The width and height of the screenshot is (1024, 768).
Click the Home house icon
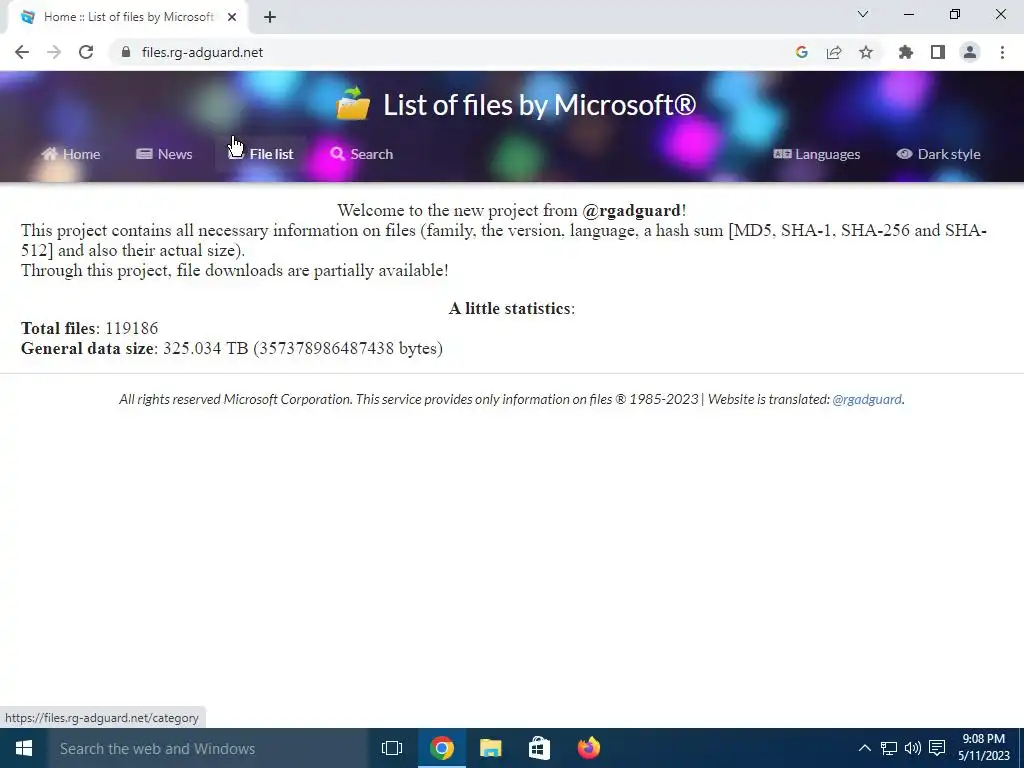pos(50,153)
